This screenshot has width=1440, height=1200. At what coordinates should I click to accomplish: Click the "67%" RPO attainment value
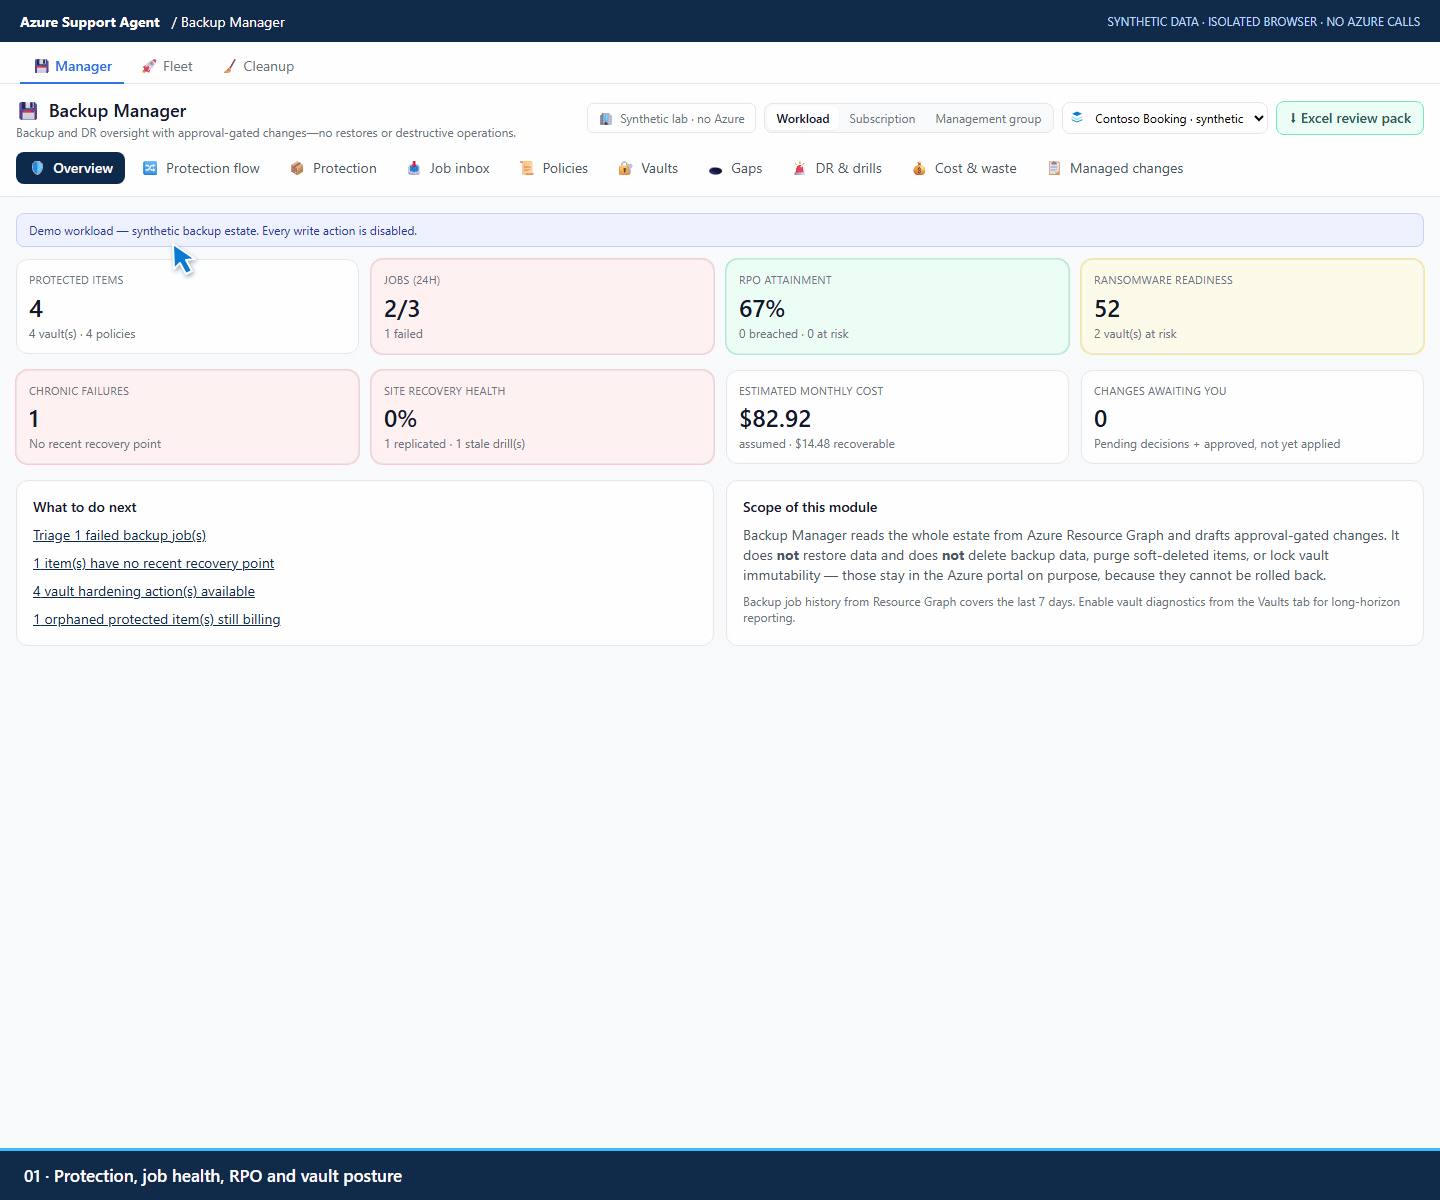tap(762, 308)
